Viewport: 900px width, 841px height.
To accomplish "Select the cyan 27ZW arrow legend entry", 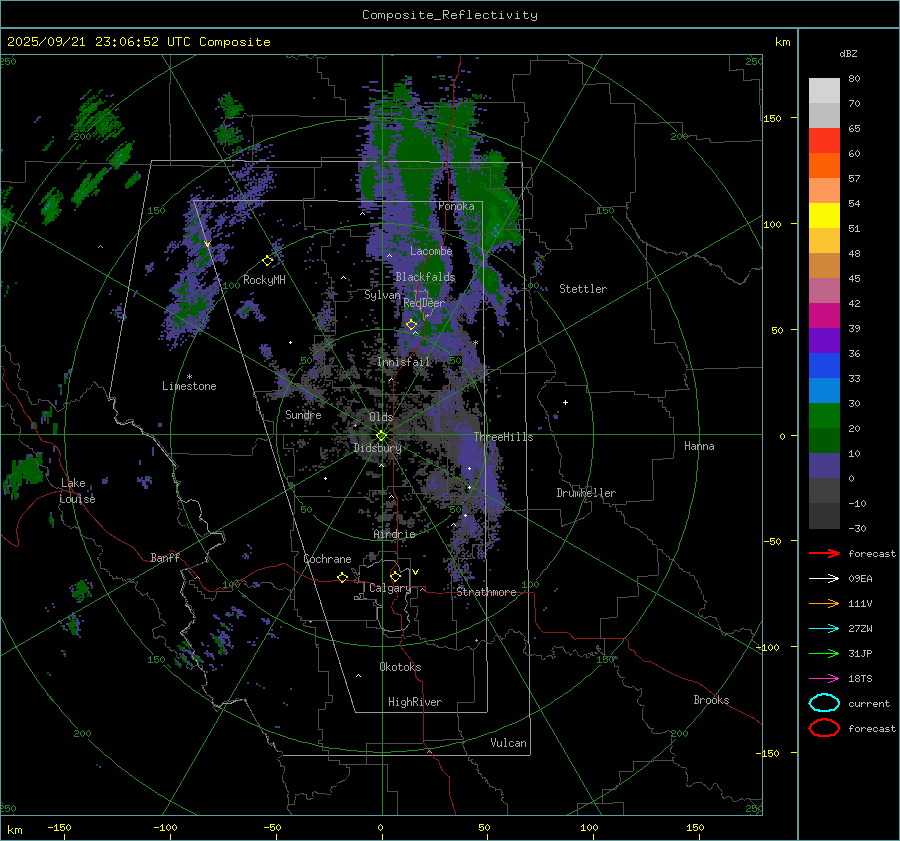I will (824, 628).
